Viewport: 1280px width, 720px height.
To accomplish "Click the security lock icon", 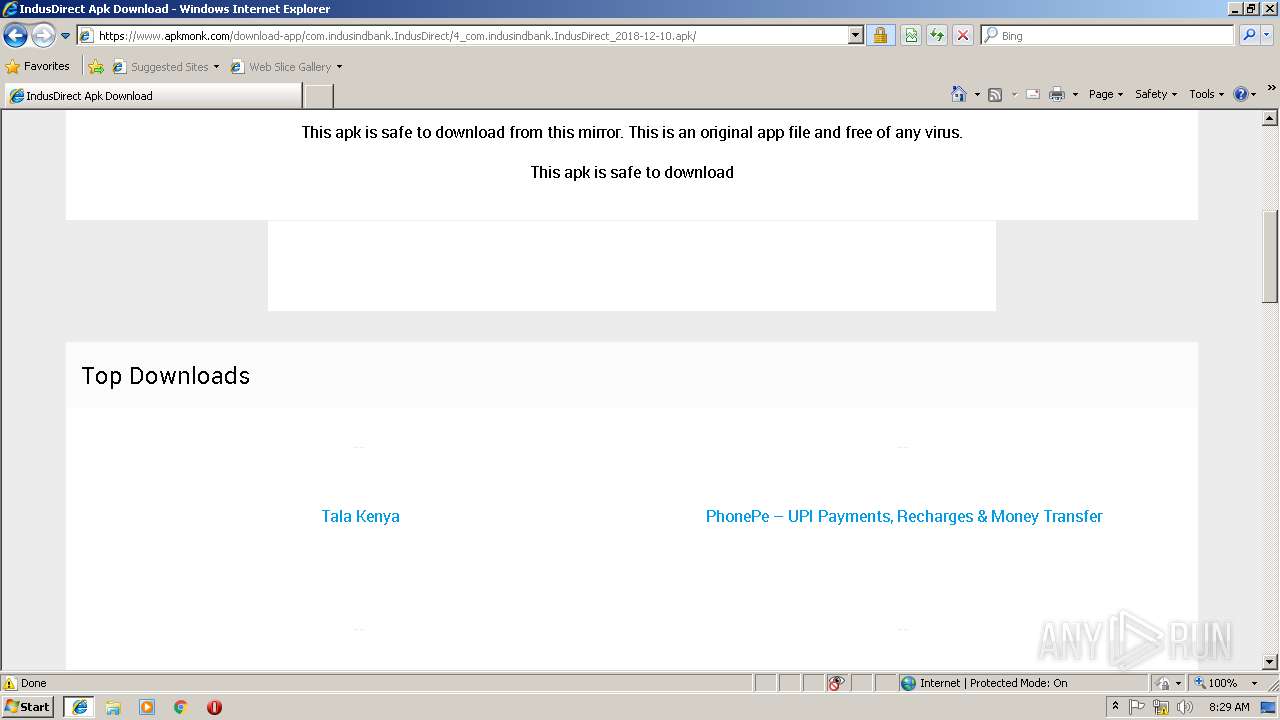I will tap(880, 36).
